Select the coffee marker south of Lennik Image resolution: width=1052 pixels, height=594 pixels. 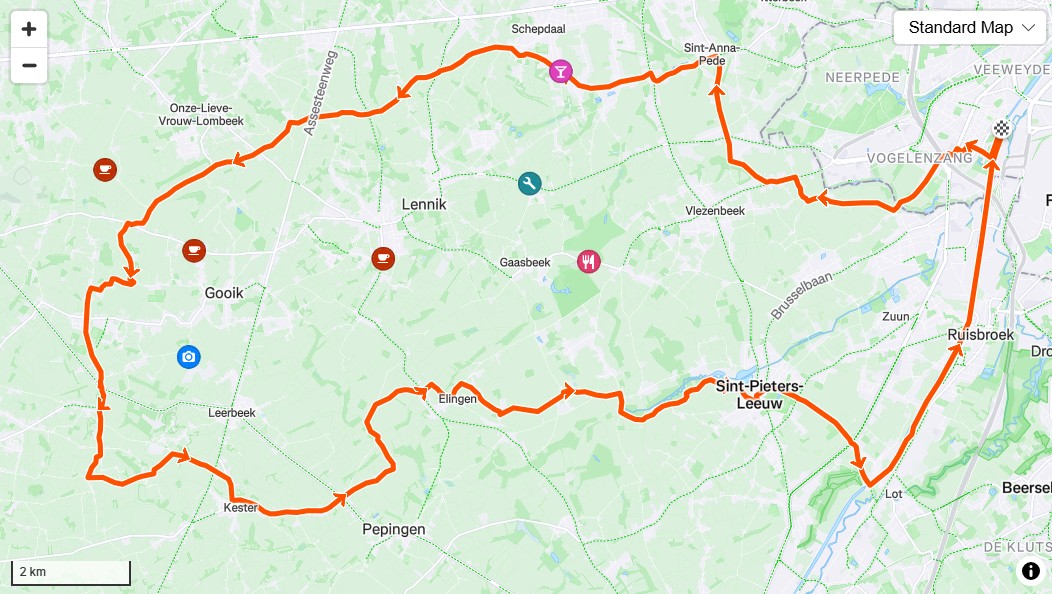[383, 258]
